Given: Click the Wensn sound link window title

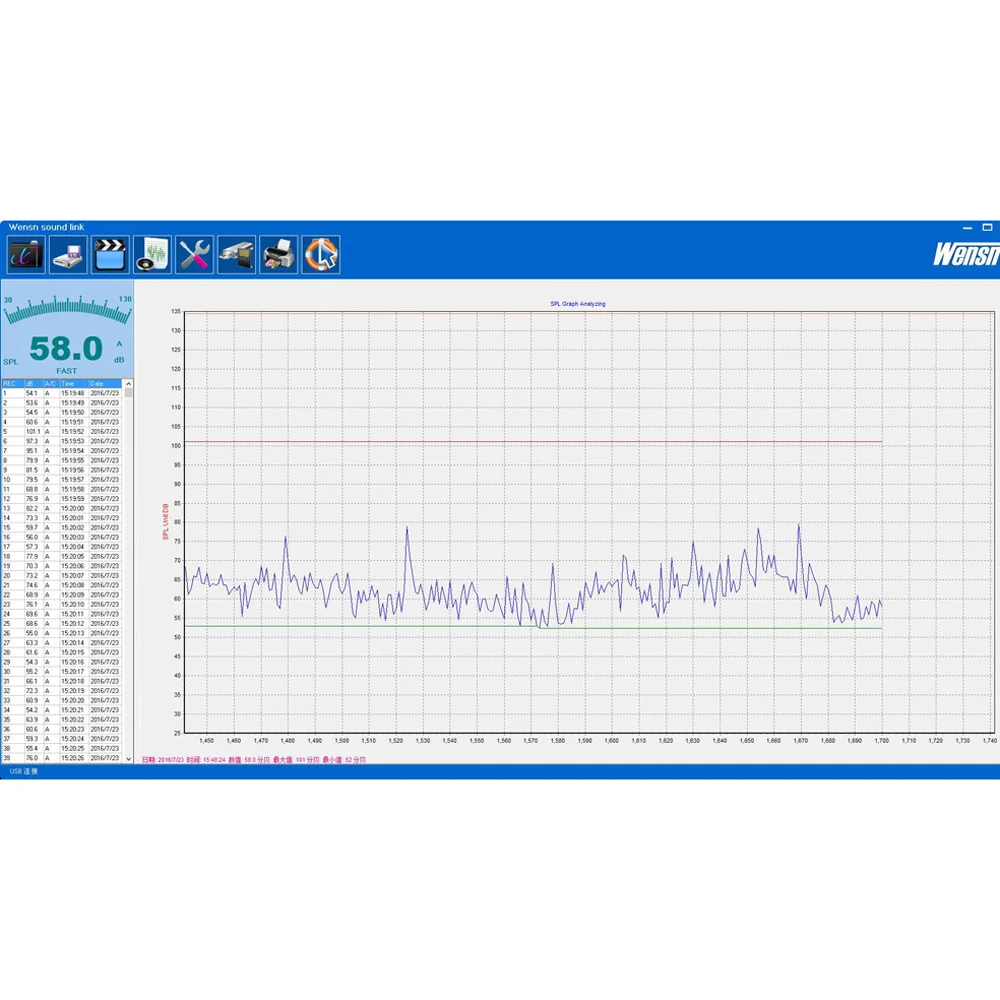Looking at the screenshot, I should [47, 227].
